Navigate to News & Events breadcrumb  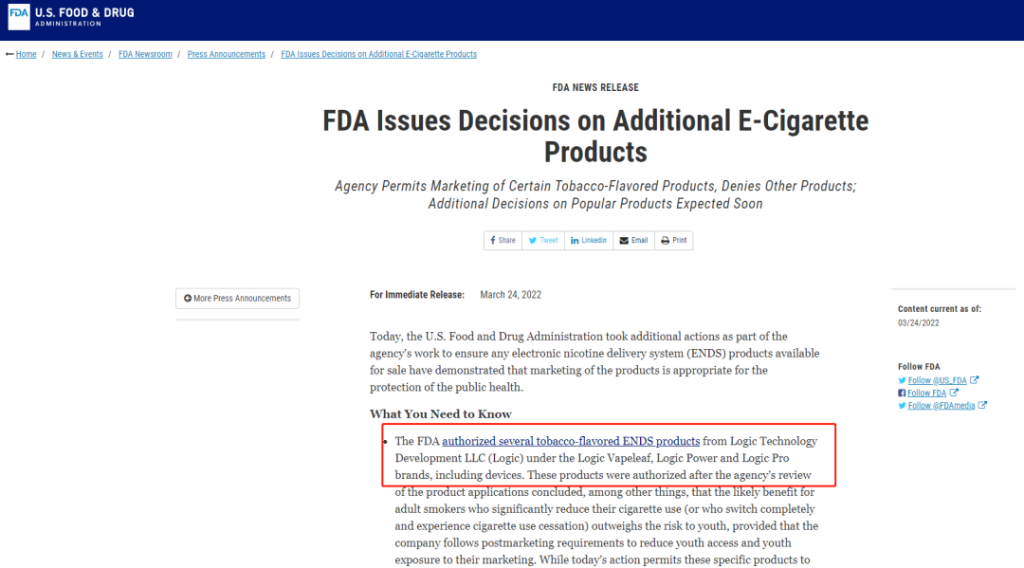tap(77, 54)
